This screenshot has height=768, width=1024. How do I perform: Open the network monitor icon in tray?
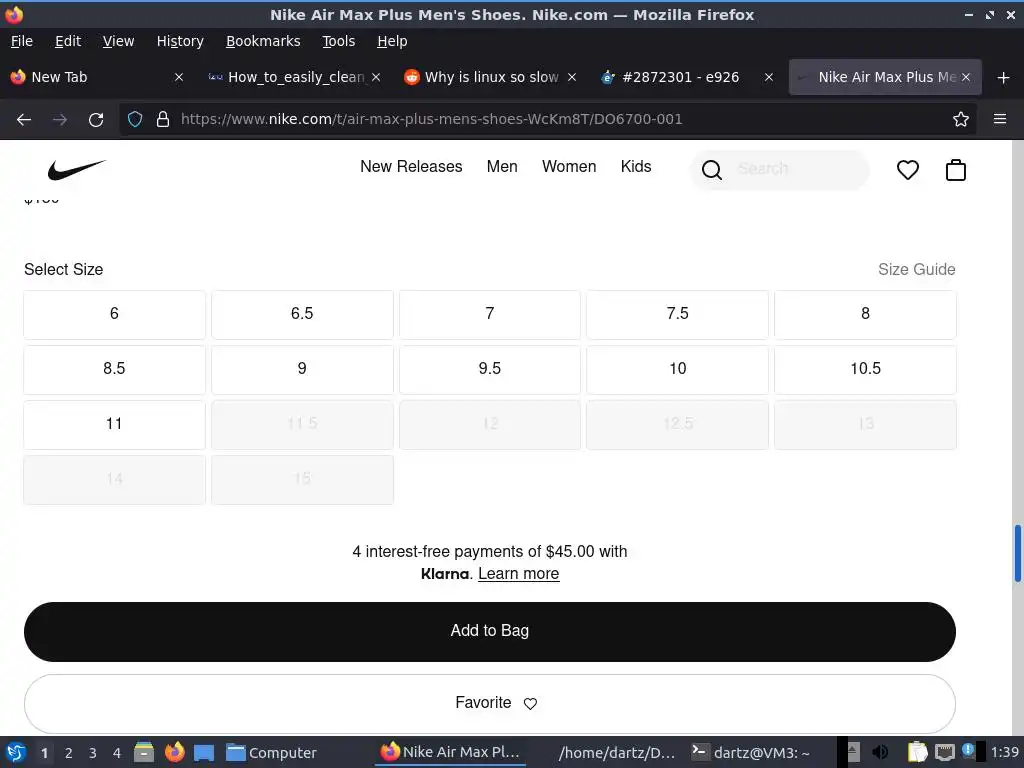944,752
